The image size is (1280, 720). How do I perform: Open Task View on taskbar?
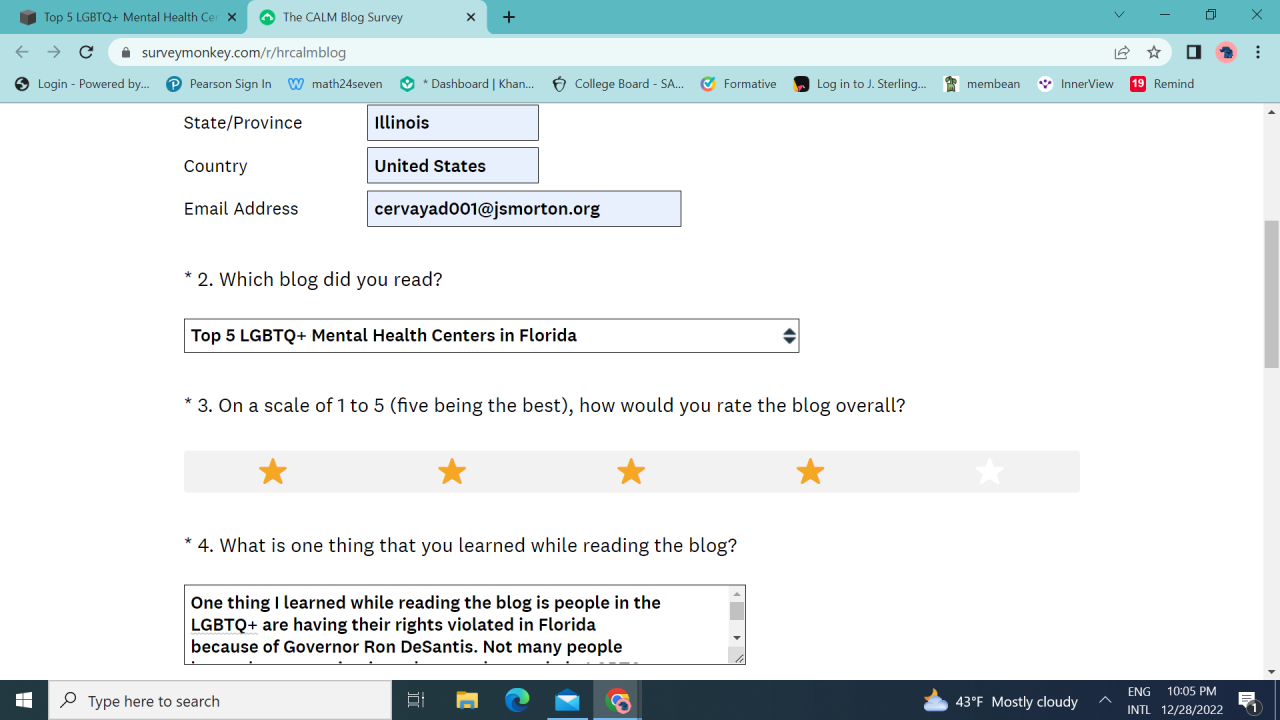point(416,700)
